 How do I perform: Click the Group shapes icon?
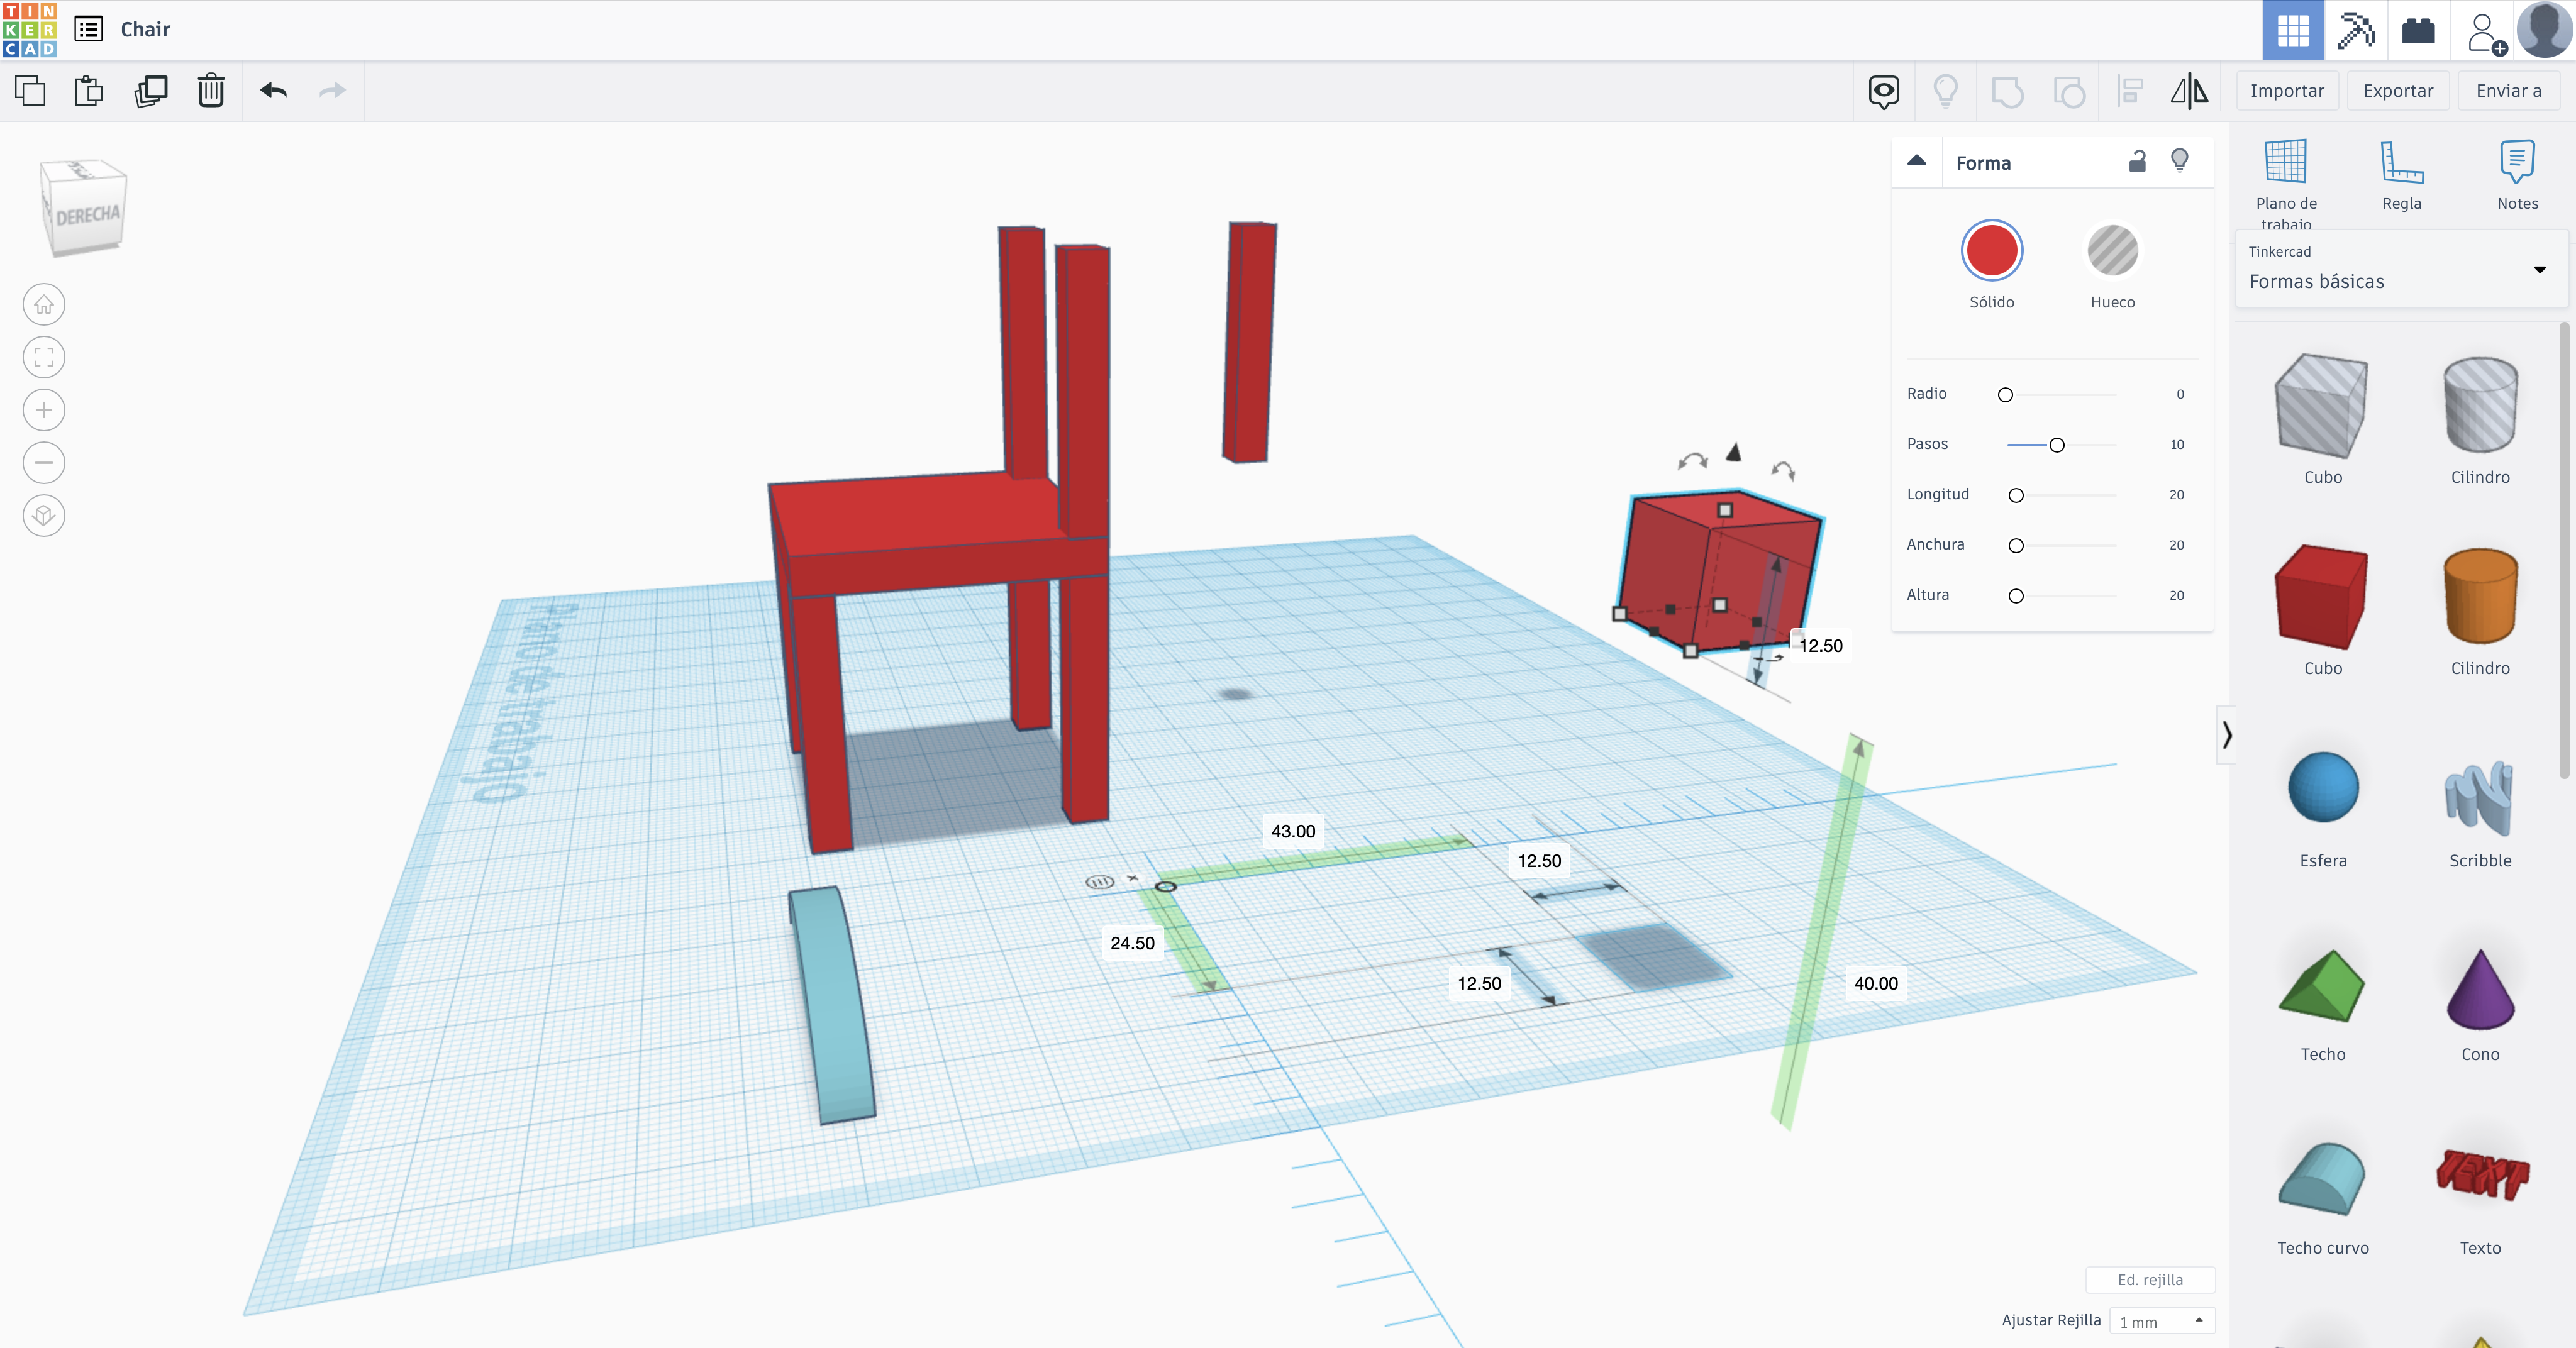click(x=2007, y=92)
